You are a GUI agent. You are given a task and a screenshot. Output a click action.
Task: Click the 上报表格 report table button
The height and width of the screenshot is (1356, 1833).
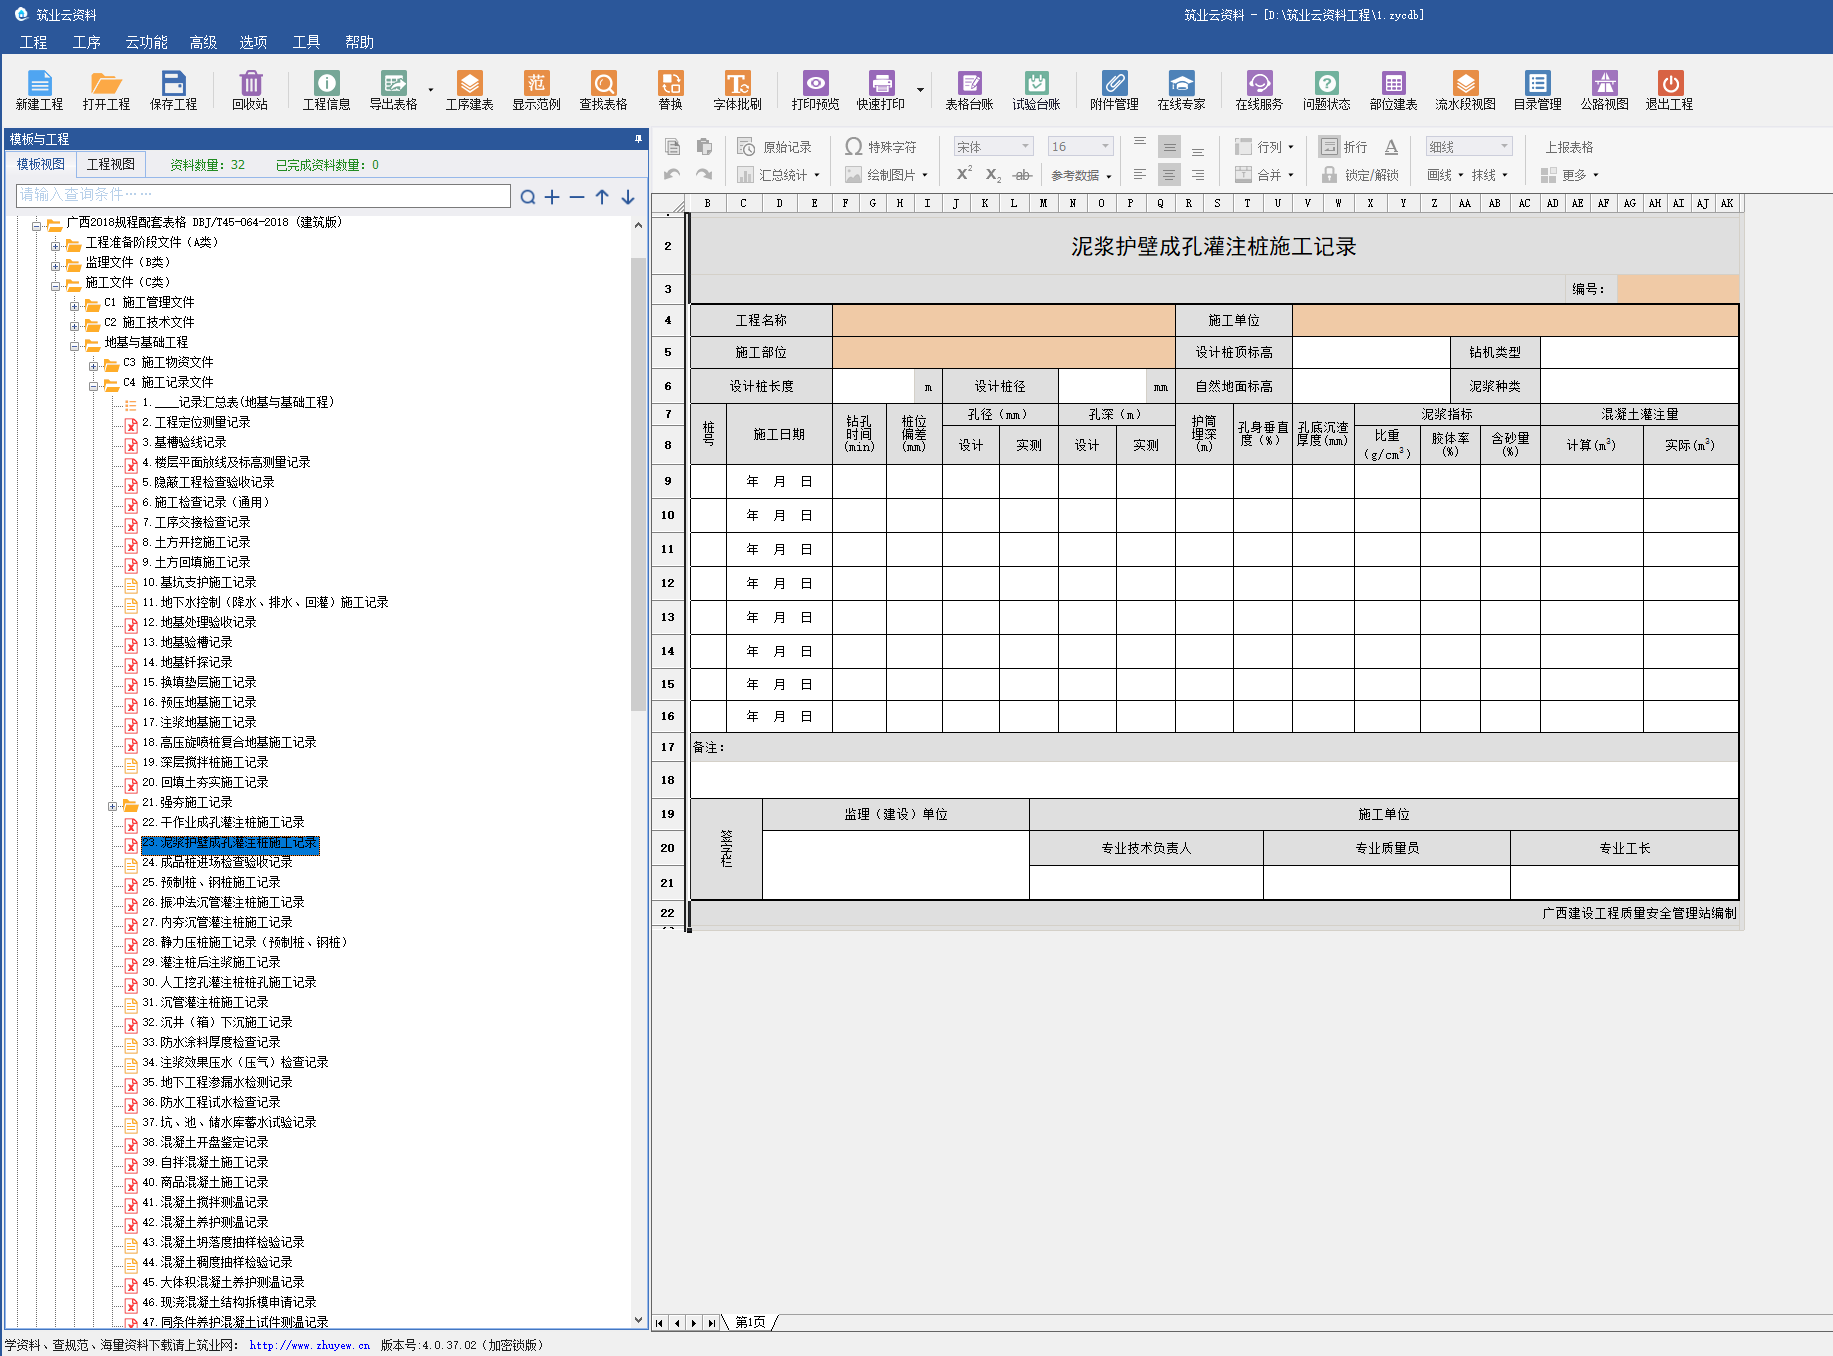coord(1569,147)
